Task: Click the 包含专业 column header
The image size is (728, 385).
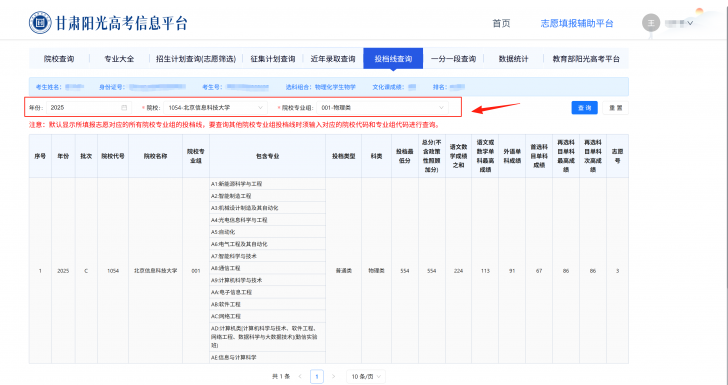Action: pyautogui.click(x=267, y=156)
